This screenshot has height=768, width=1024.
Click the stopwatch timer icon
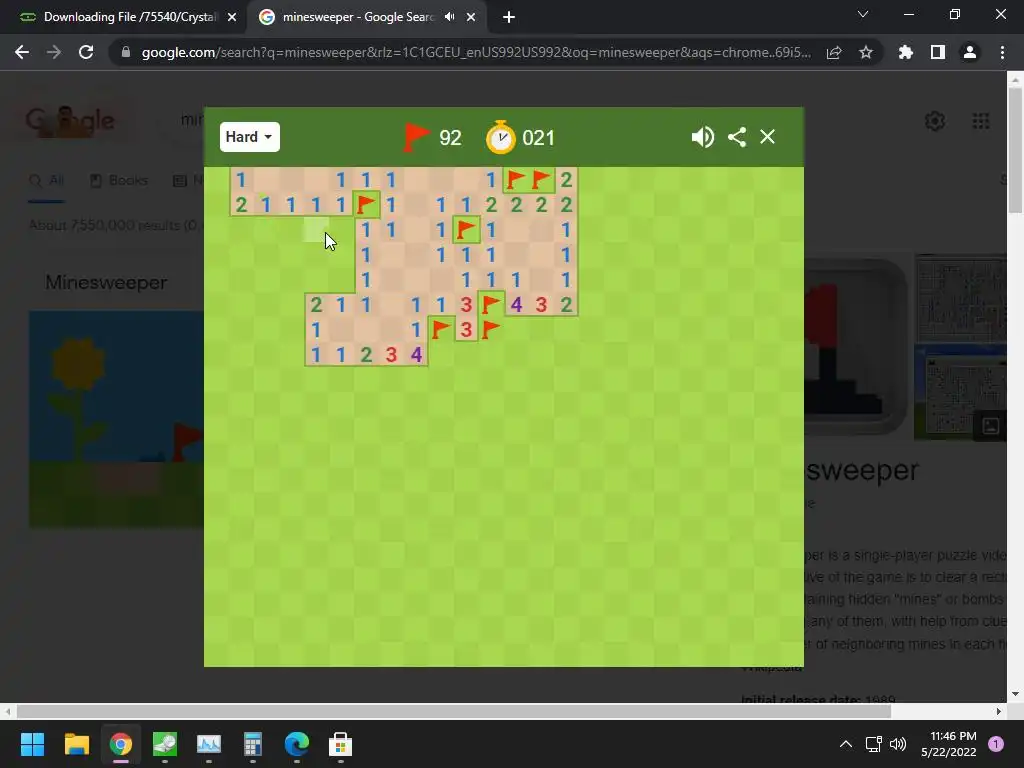[501, 137]
